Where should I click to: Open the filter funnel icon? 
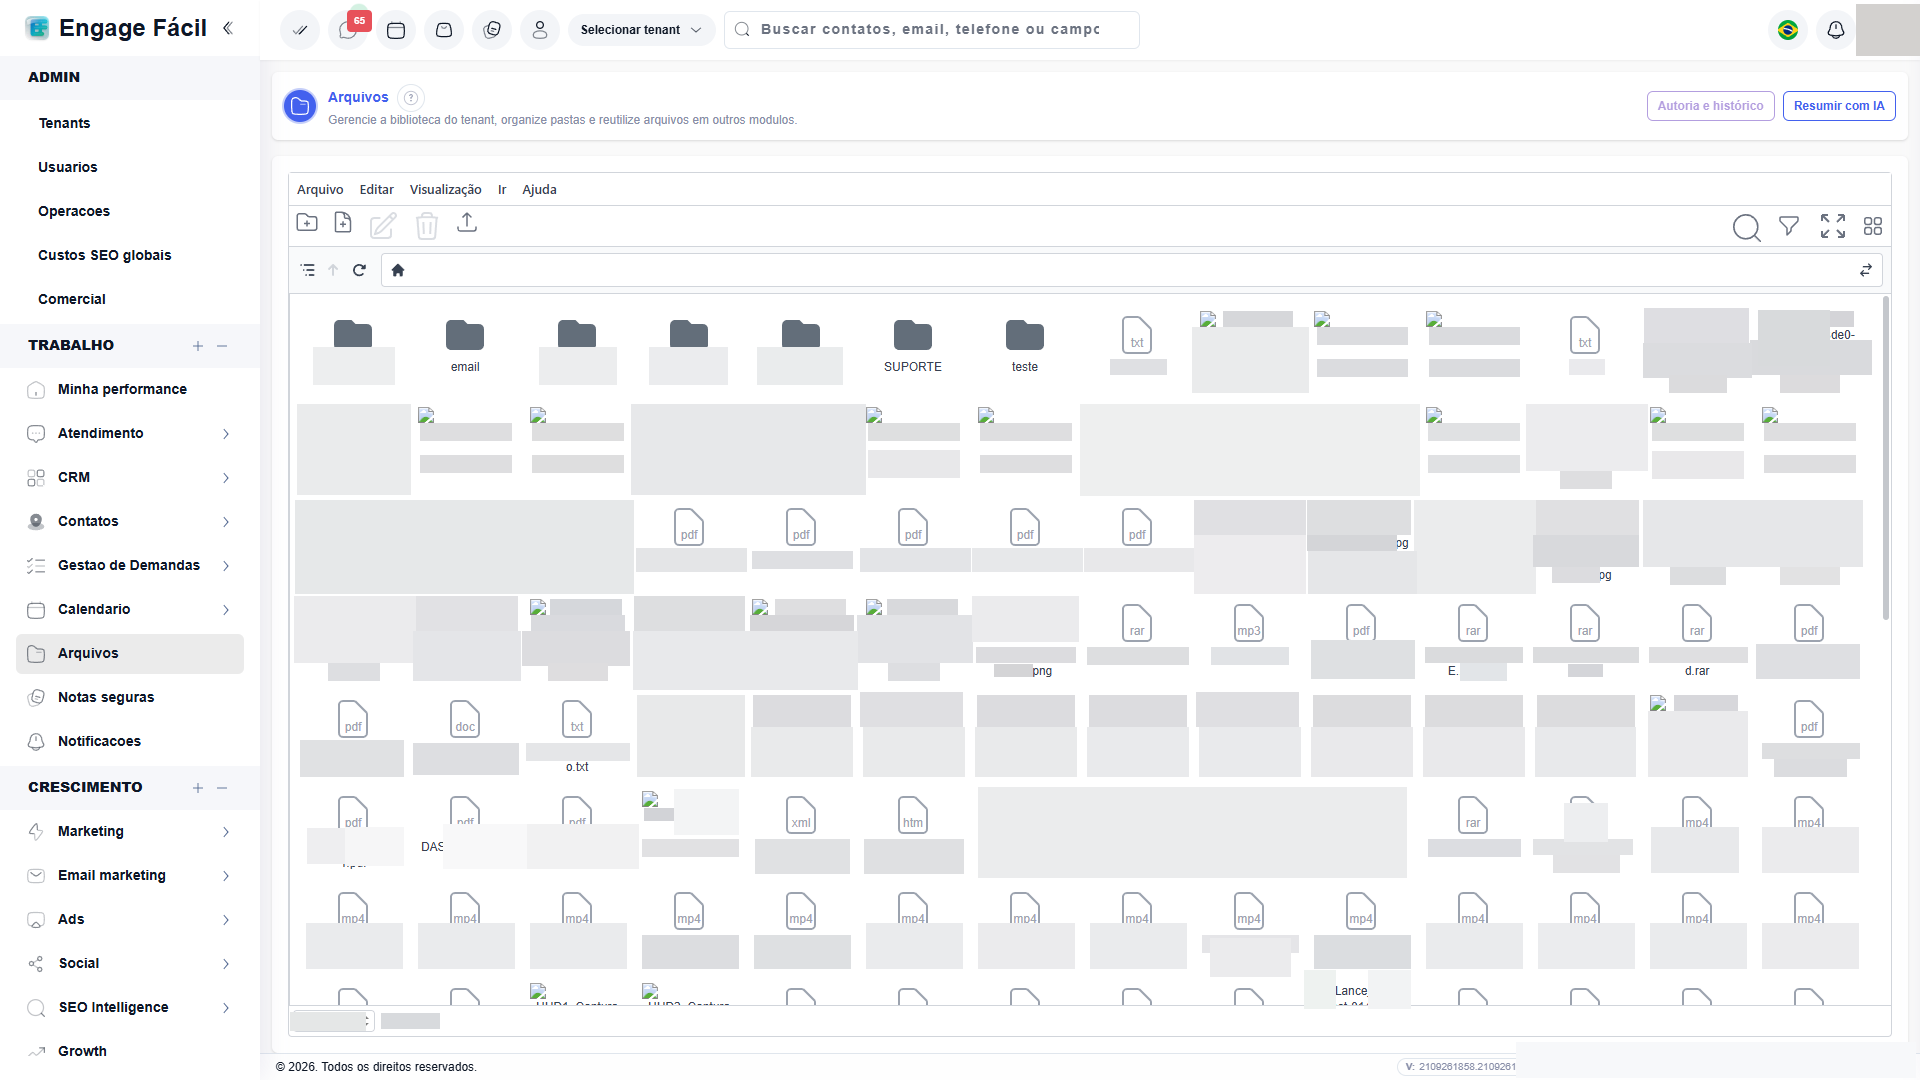(x=1789, y=226)
